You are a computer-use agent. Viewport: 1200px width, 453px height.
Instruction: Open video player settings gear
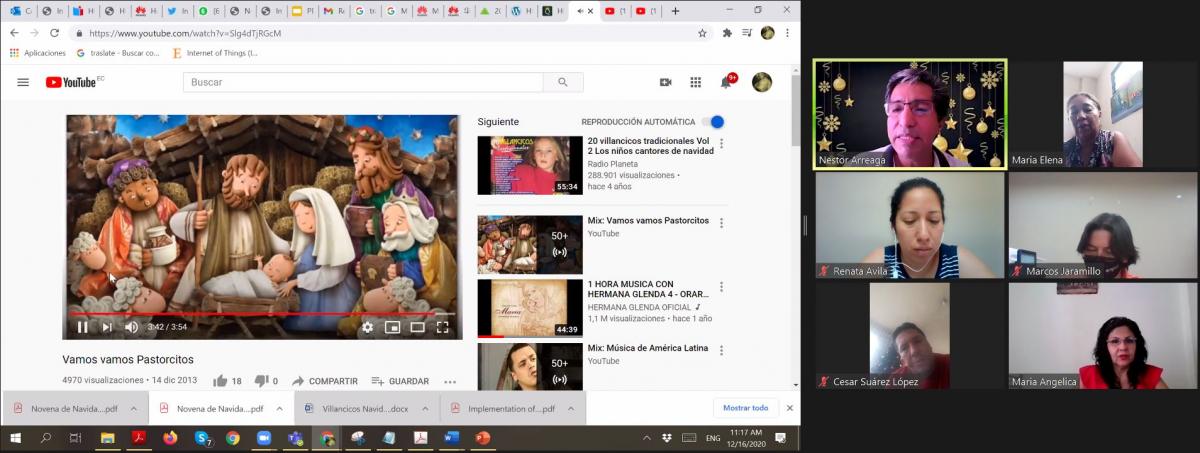(367, 327)
